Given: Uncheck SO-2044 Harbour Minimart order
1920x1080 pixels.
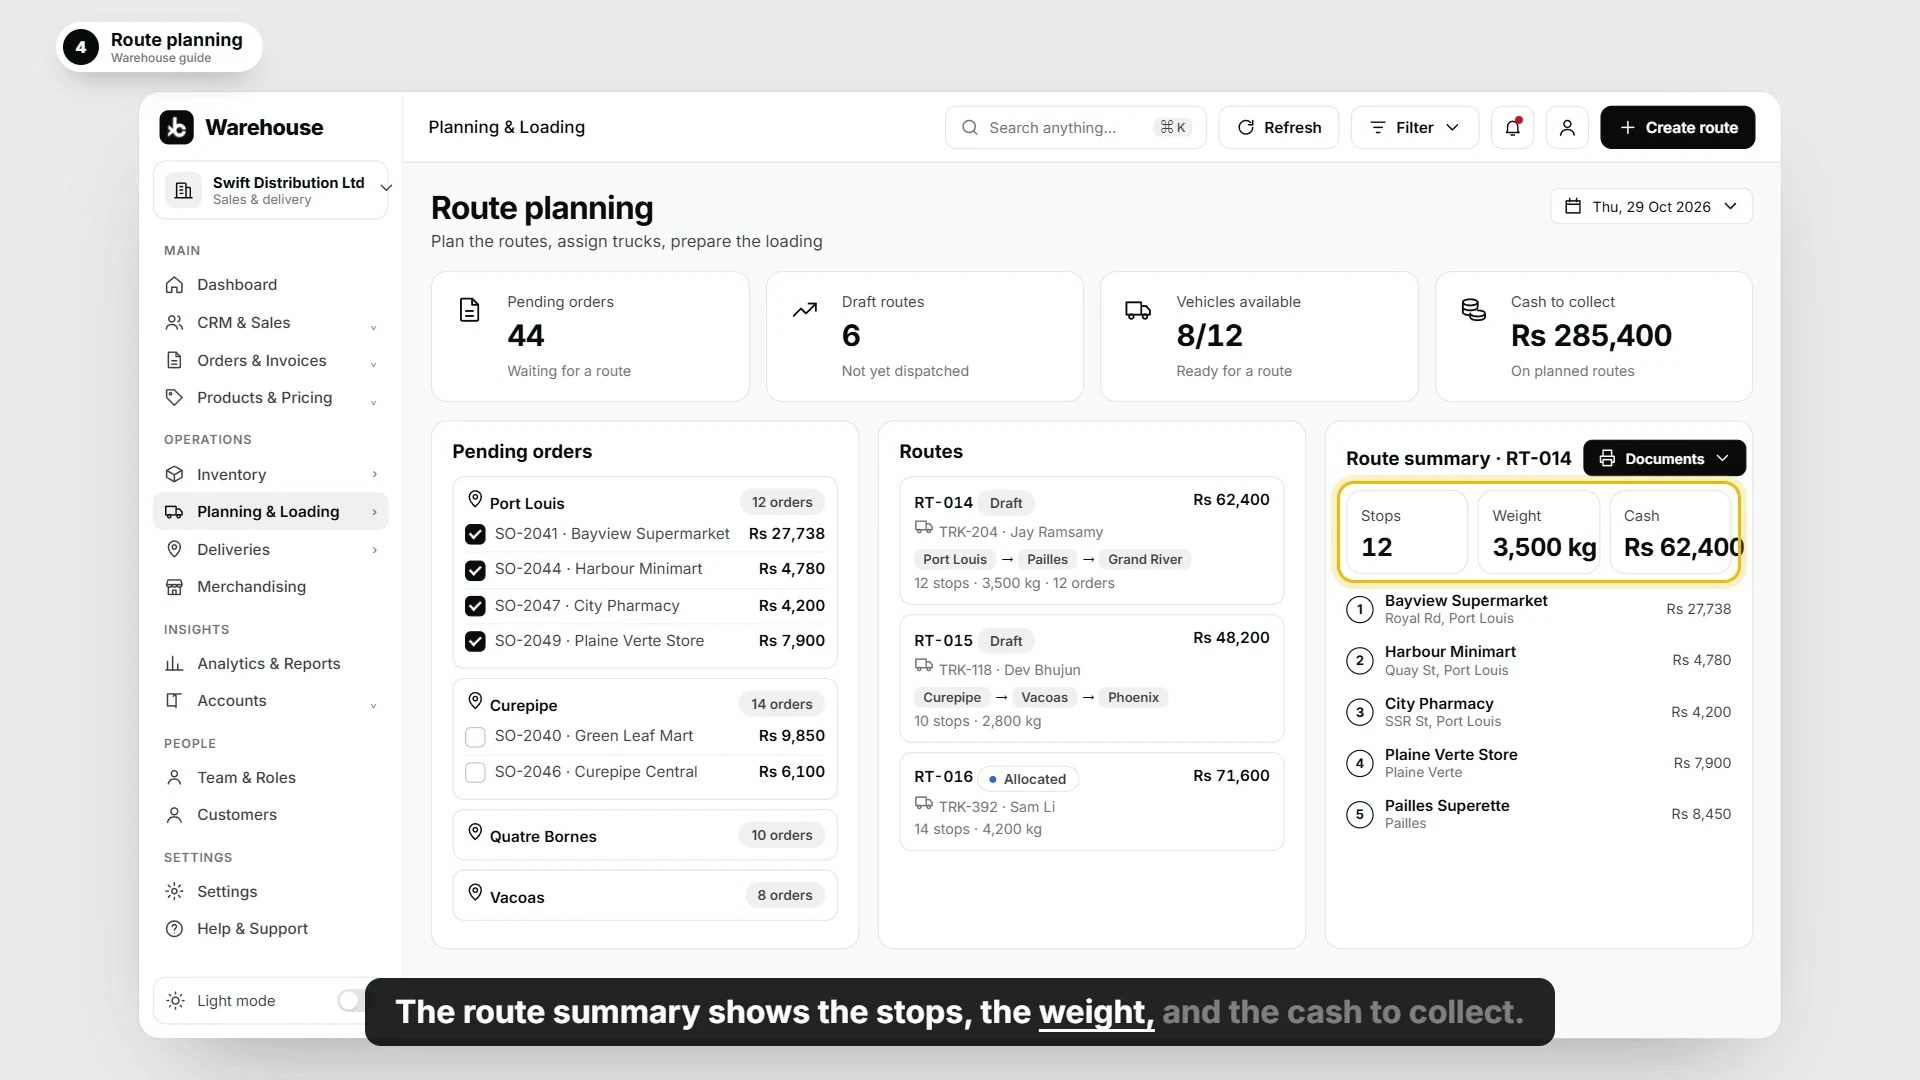Looking at the screenshot, I should pos(475,570).
